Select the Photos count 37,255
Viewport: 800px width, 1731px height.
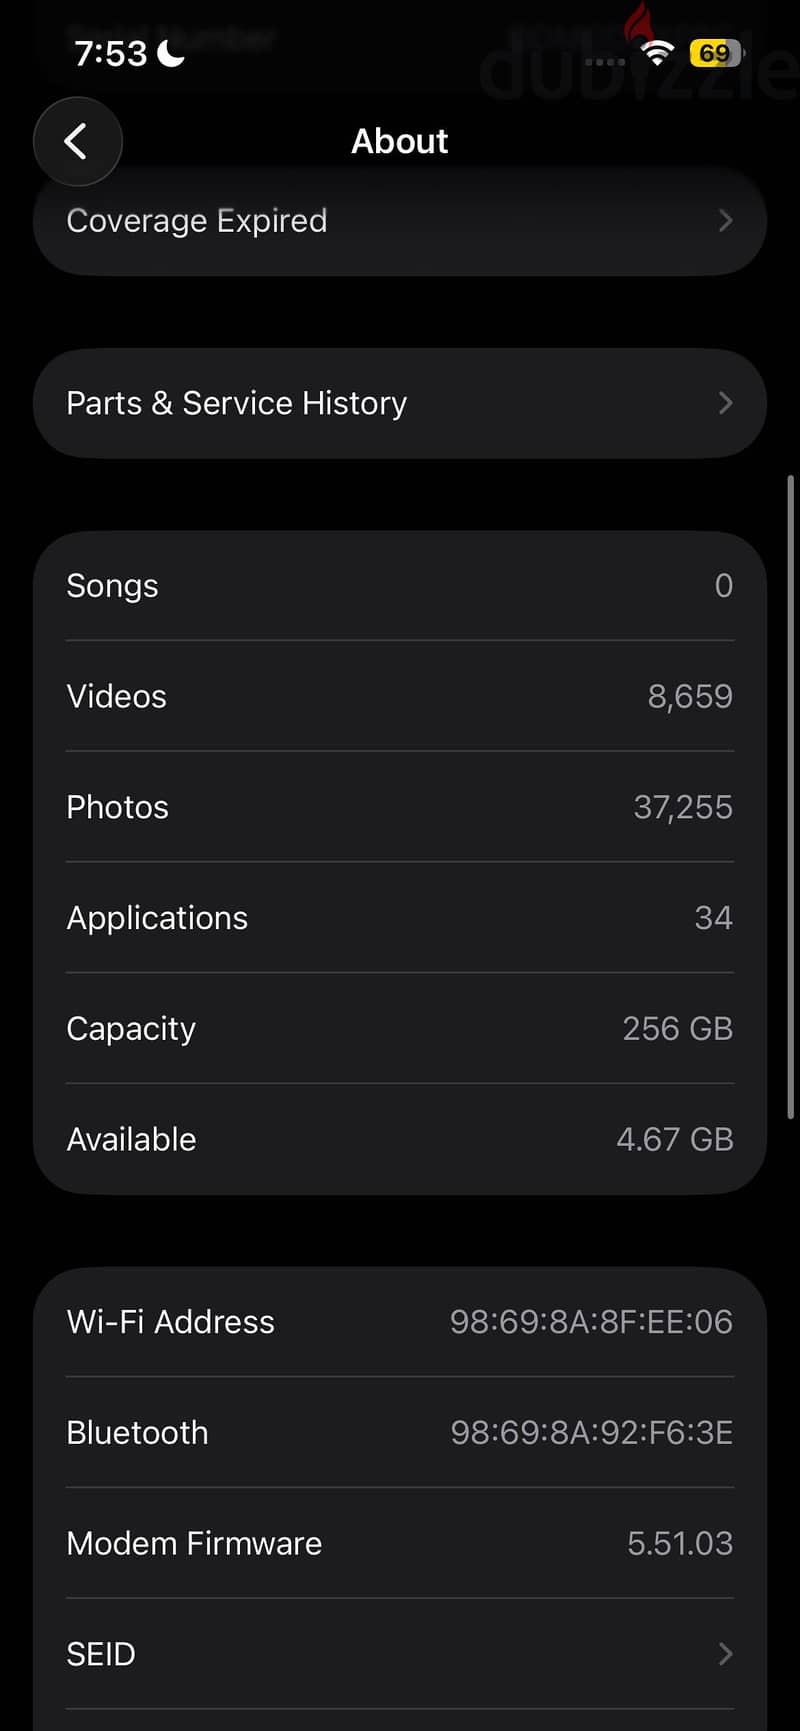[x=683, y=807]
